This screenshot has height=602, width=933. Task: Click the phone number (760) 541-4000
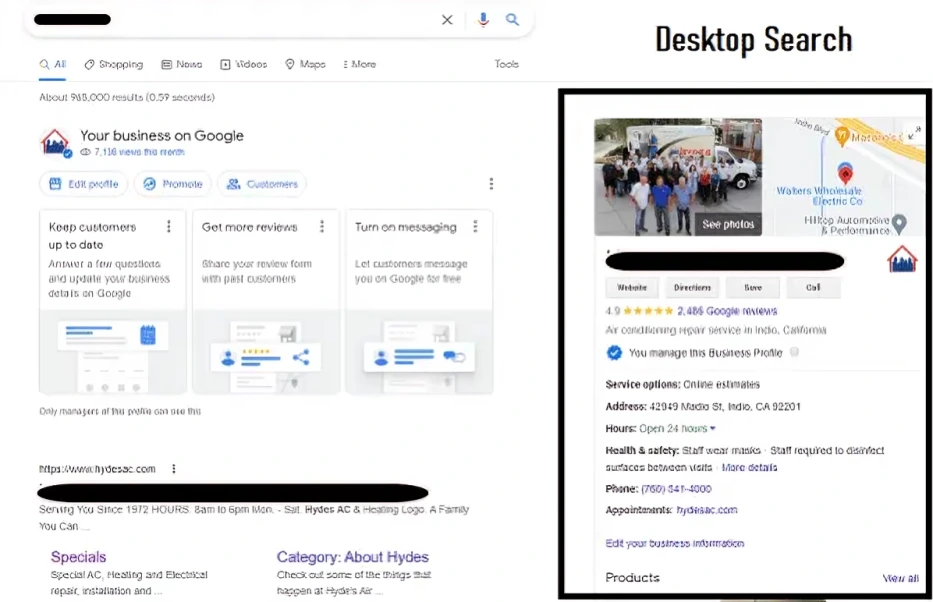click(676, 489)
